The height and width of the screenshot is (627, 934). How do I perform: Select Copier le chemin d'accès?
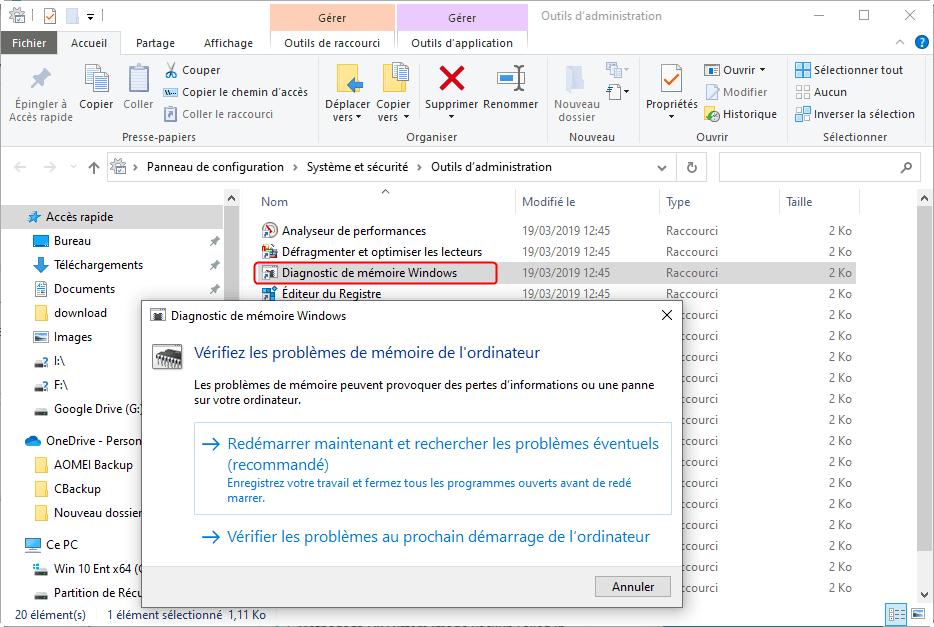coord(235,92)
